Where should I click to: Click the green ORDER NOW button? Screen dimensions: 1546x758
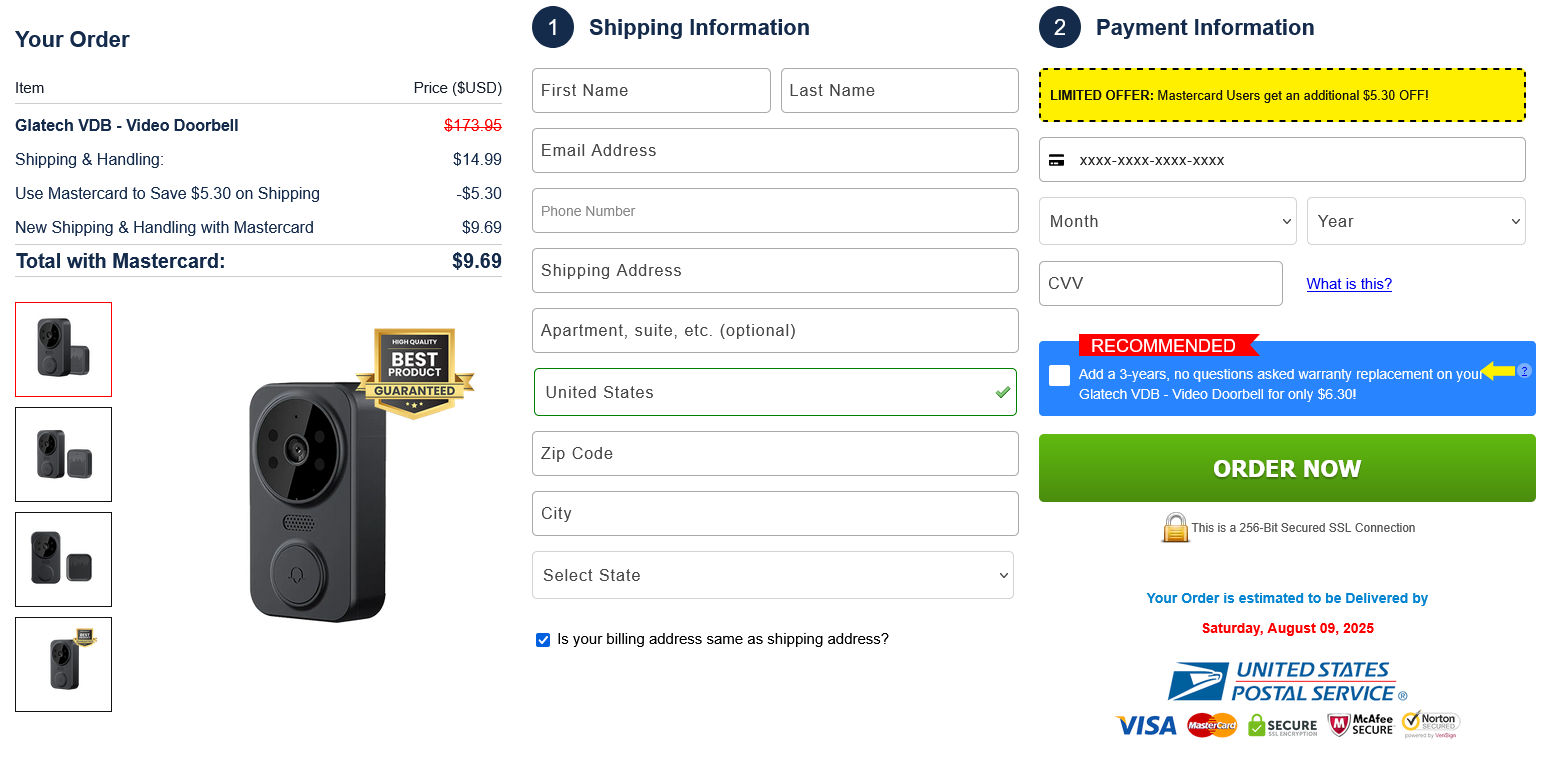click(1287, 468)
